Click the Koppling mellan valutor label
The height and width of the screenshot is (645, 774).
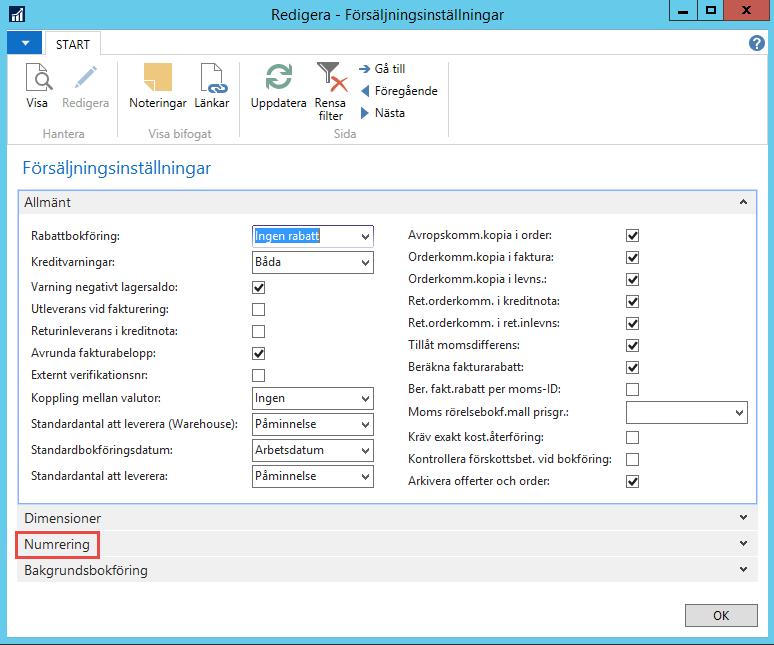click(x=96, y=398)
